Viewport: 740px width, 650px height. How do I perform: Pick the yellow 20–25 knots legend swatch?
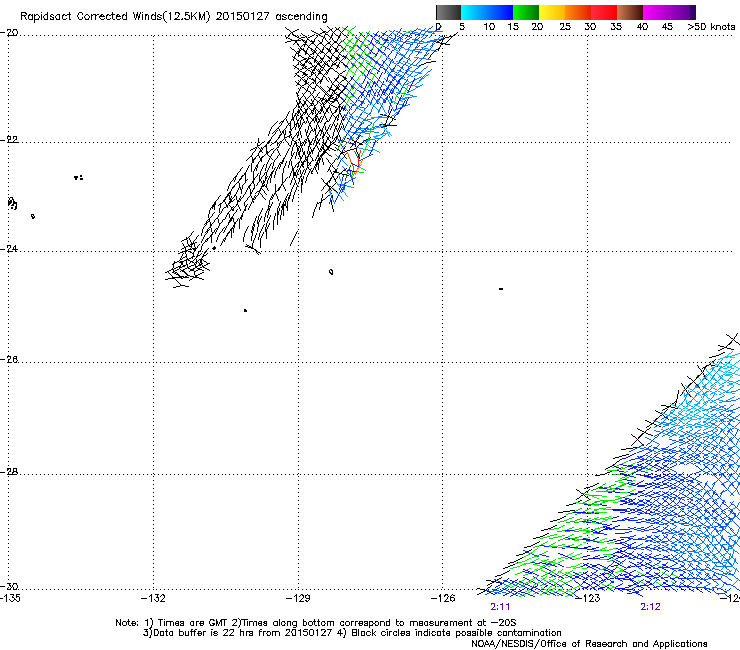552,12
